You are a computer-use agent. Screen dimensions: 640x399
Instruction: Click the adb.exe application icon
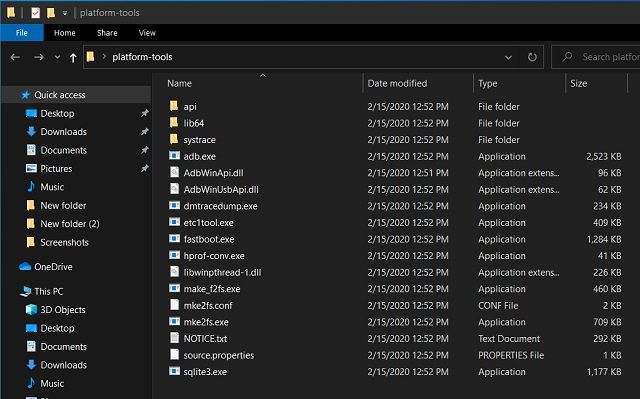[174, 156]
